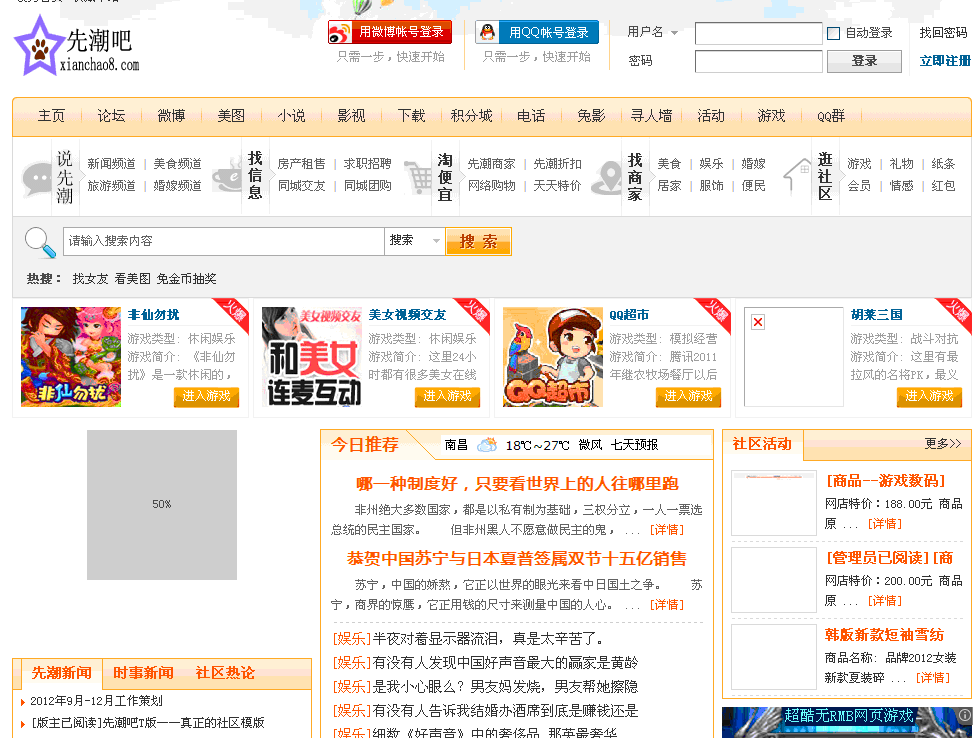Open the 韩版新款短袖雪纺 product link
The width and height of the screenshot is (979, 738).
coord(884,635)
